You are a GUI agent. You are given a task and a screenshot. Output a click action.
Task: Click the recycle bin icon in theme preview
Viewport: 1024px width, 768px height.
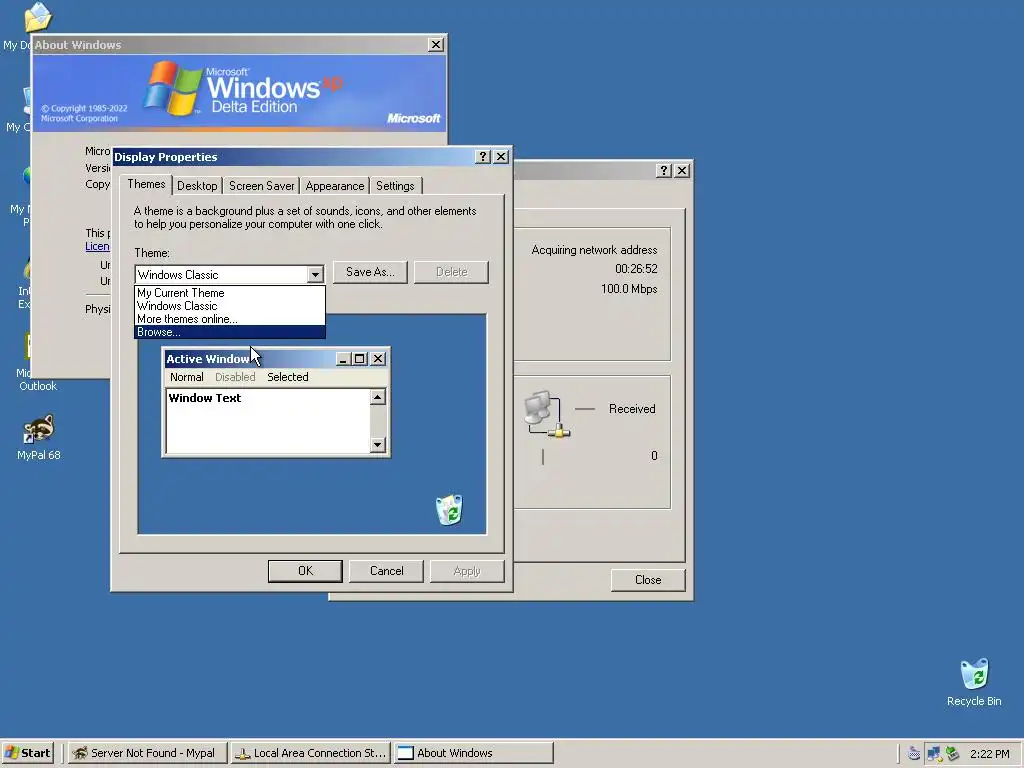[449, 510]
